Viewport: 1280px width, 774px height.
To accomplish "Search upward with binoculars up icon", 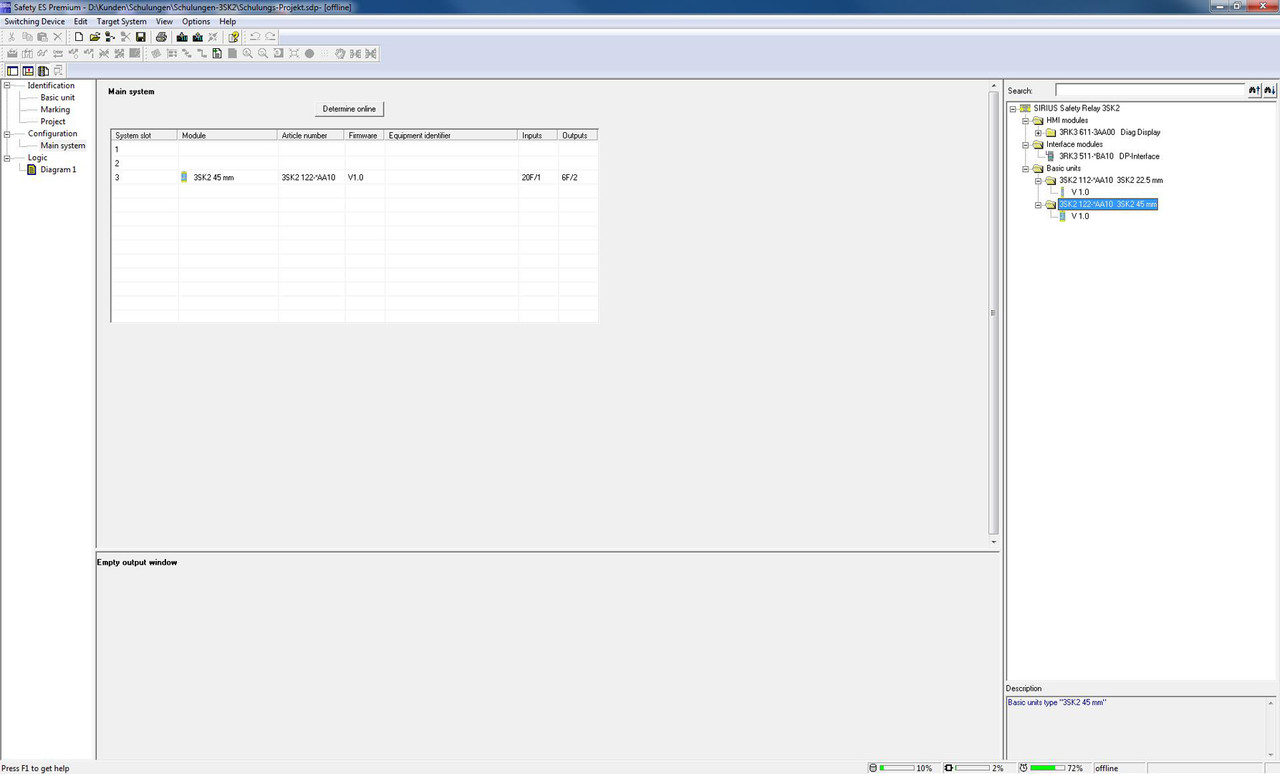I will click(1254, 90).
